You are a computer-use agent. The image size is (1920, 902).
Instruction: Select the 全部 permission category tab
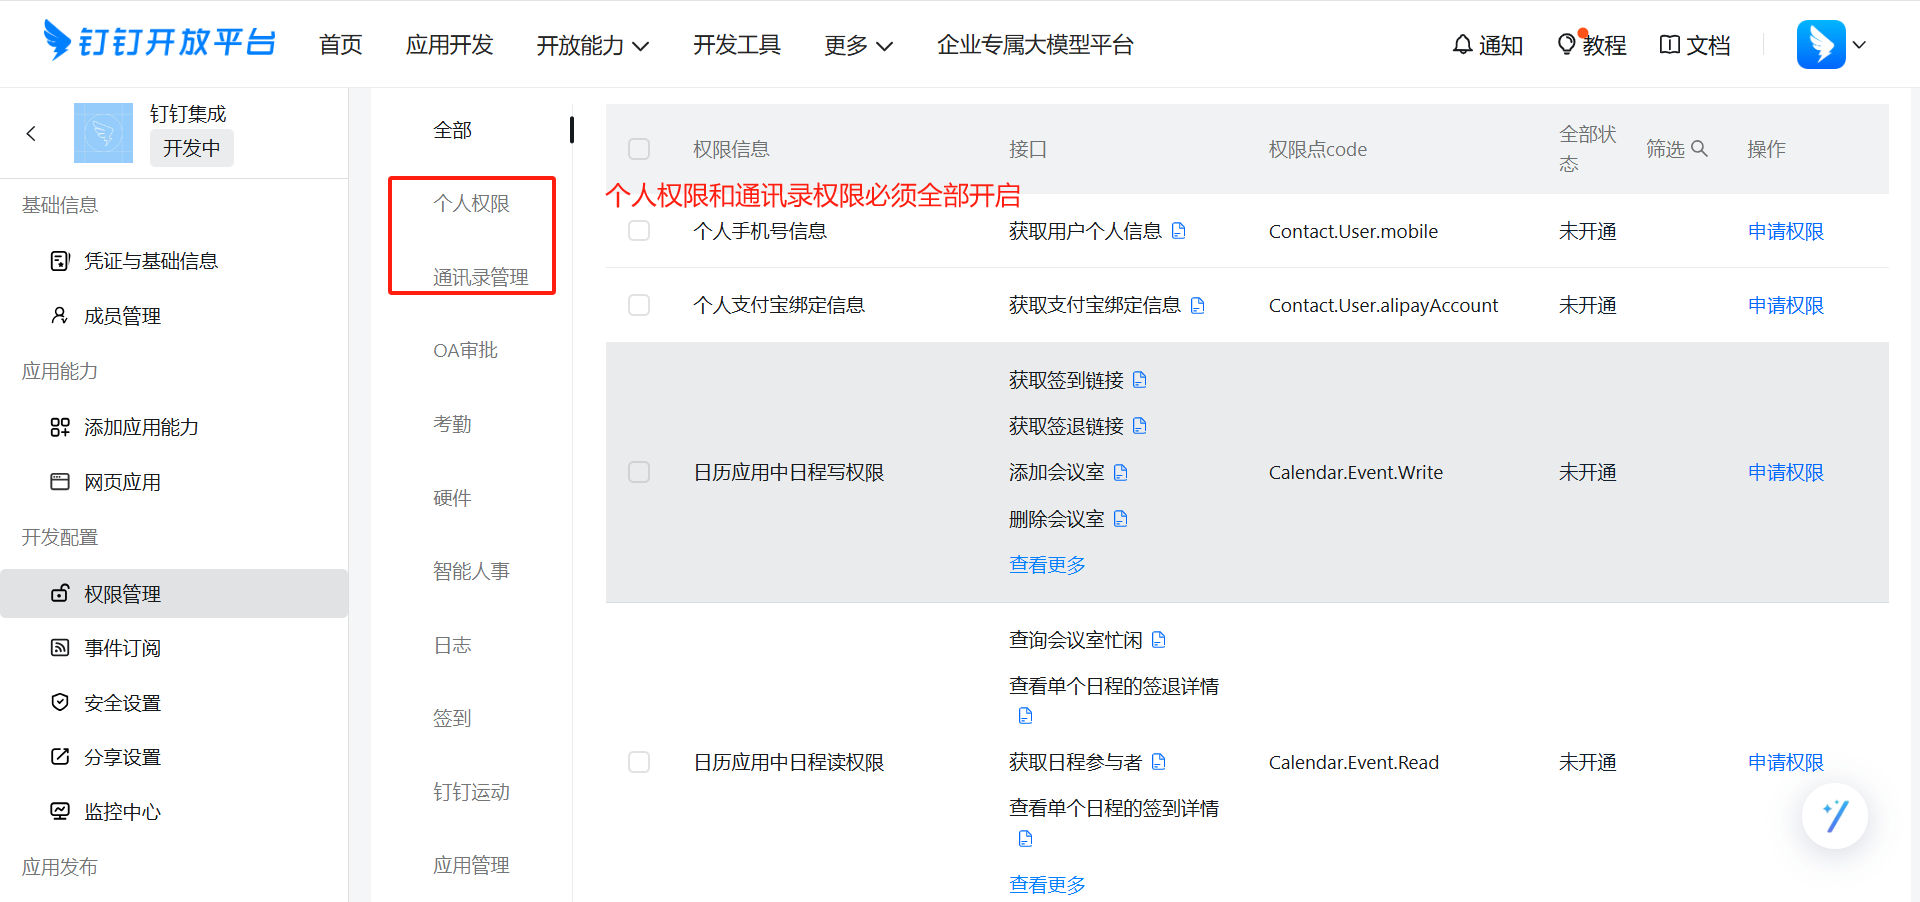tap(452, 130)
